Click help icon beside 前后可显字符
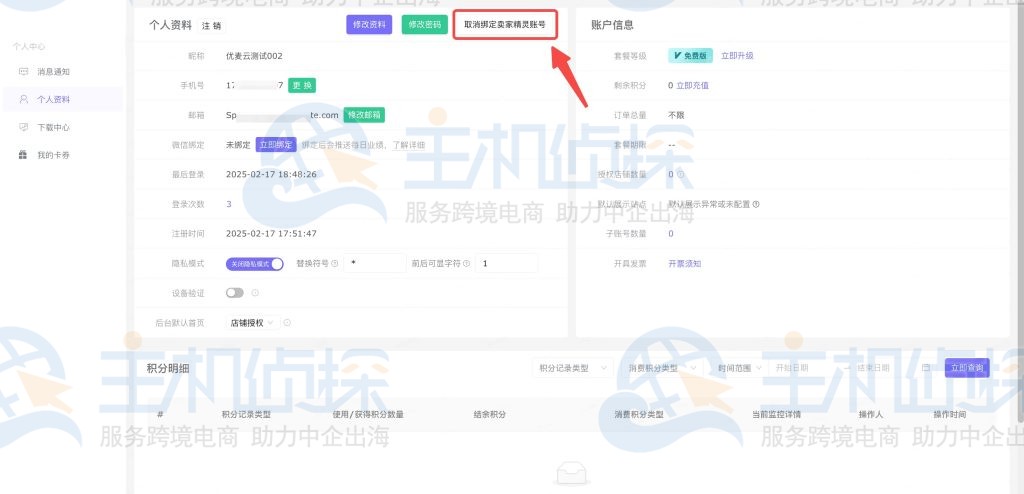The image size is (1024, 494). tap(466, 264)
